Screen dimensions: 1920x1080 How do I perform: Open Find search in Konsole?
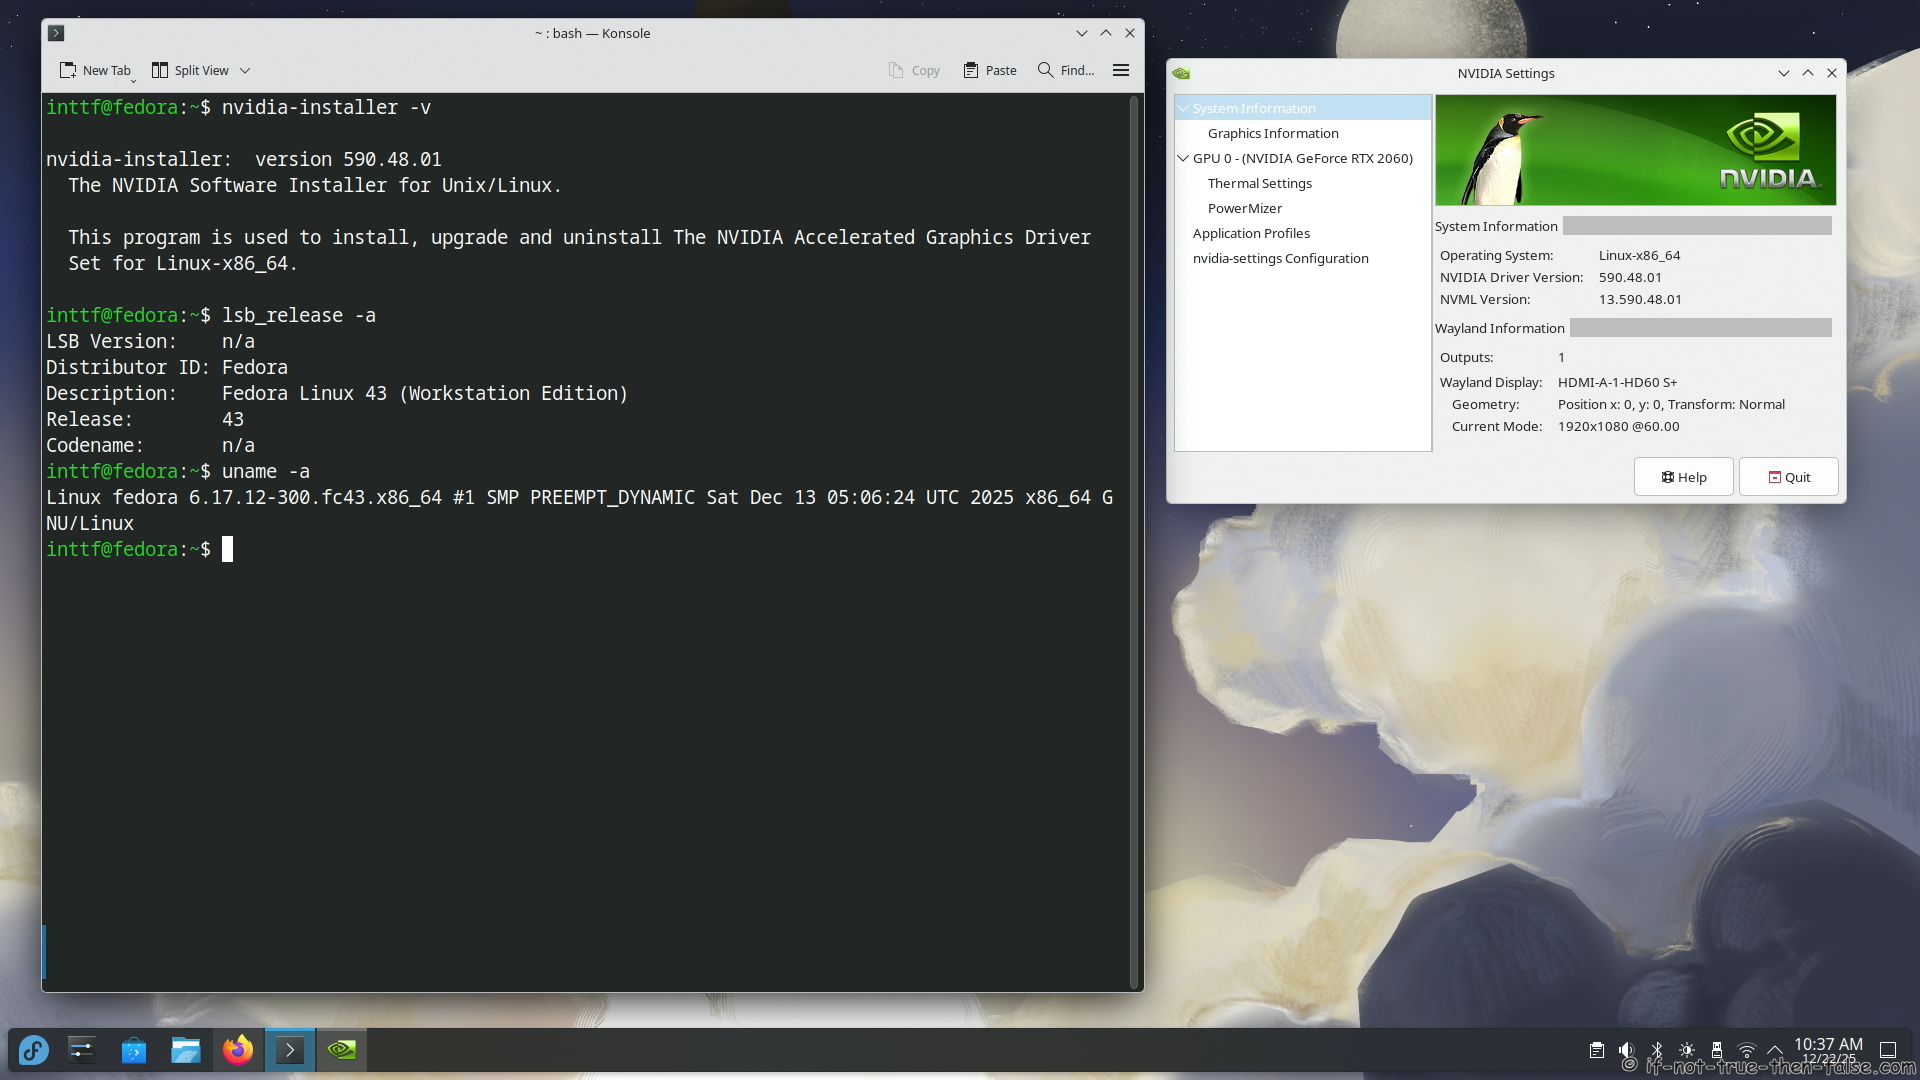point(1065,70)
